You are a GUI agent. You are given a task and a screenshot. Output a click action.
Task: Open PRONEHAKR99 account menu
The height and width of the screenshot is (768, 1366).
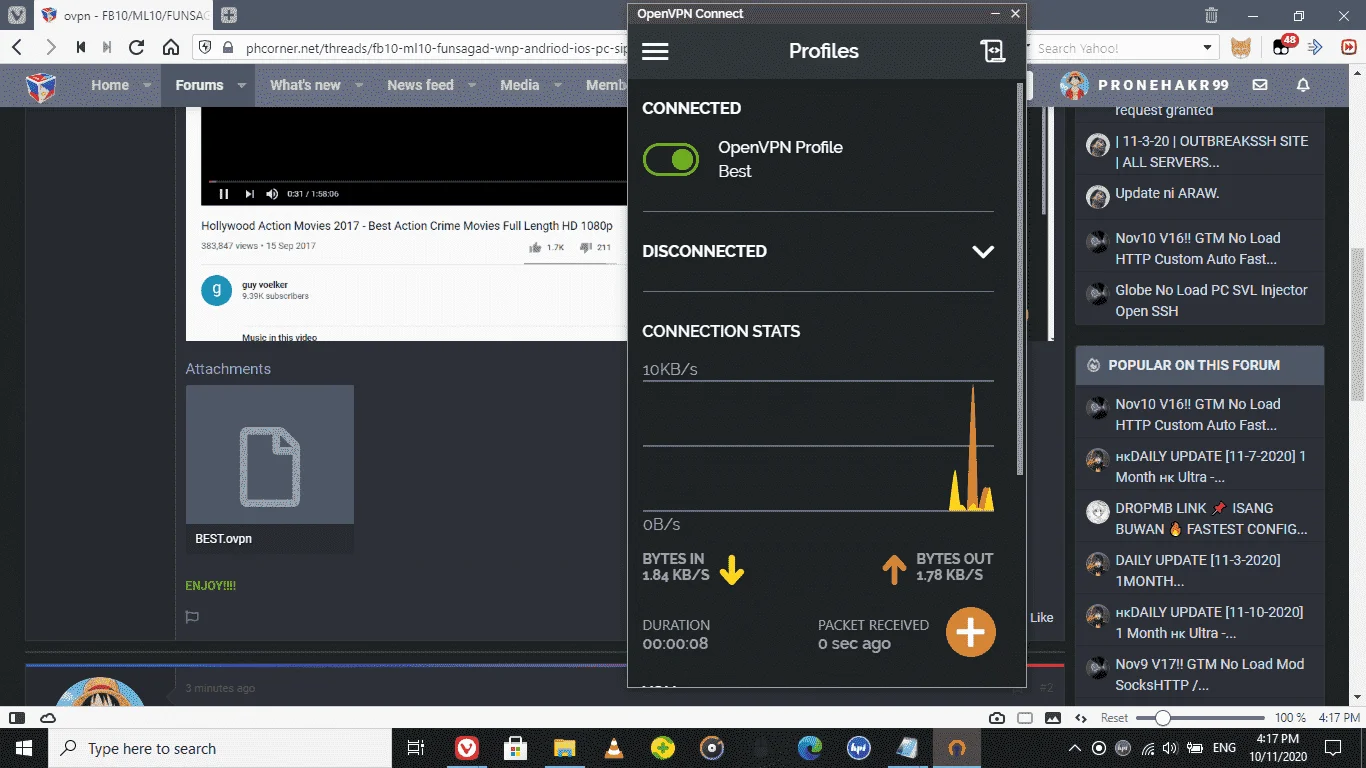pos(1145,85)
